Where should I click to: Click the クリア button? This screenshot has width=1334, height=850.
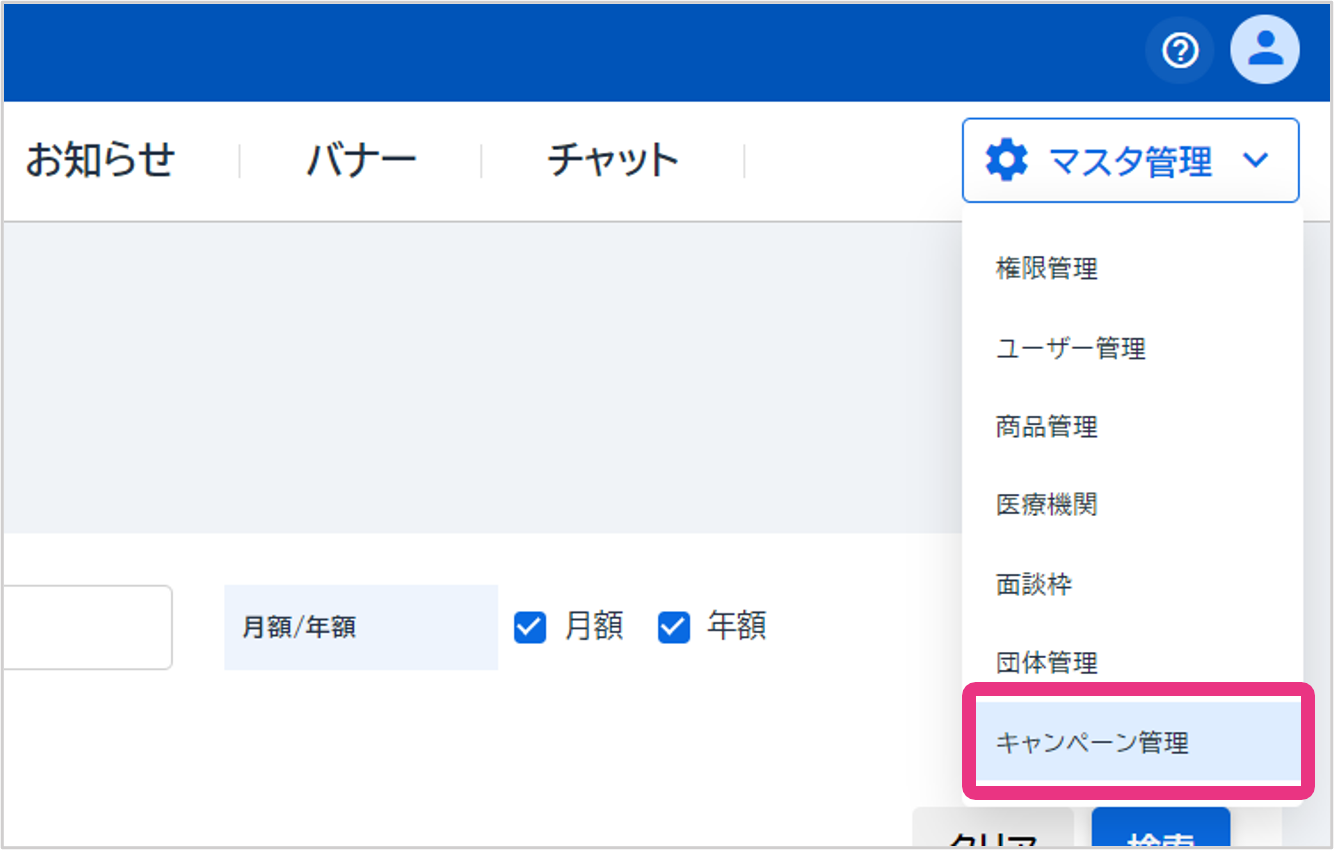click(x=992, y=834)
